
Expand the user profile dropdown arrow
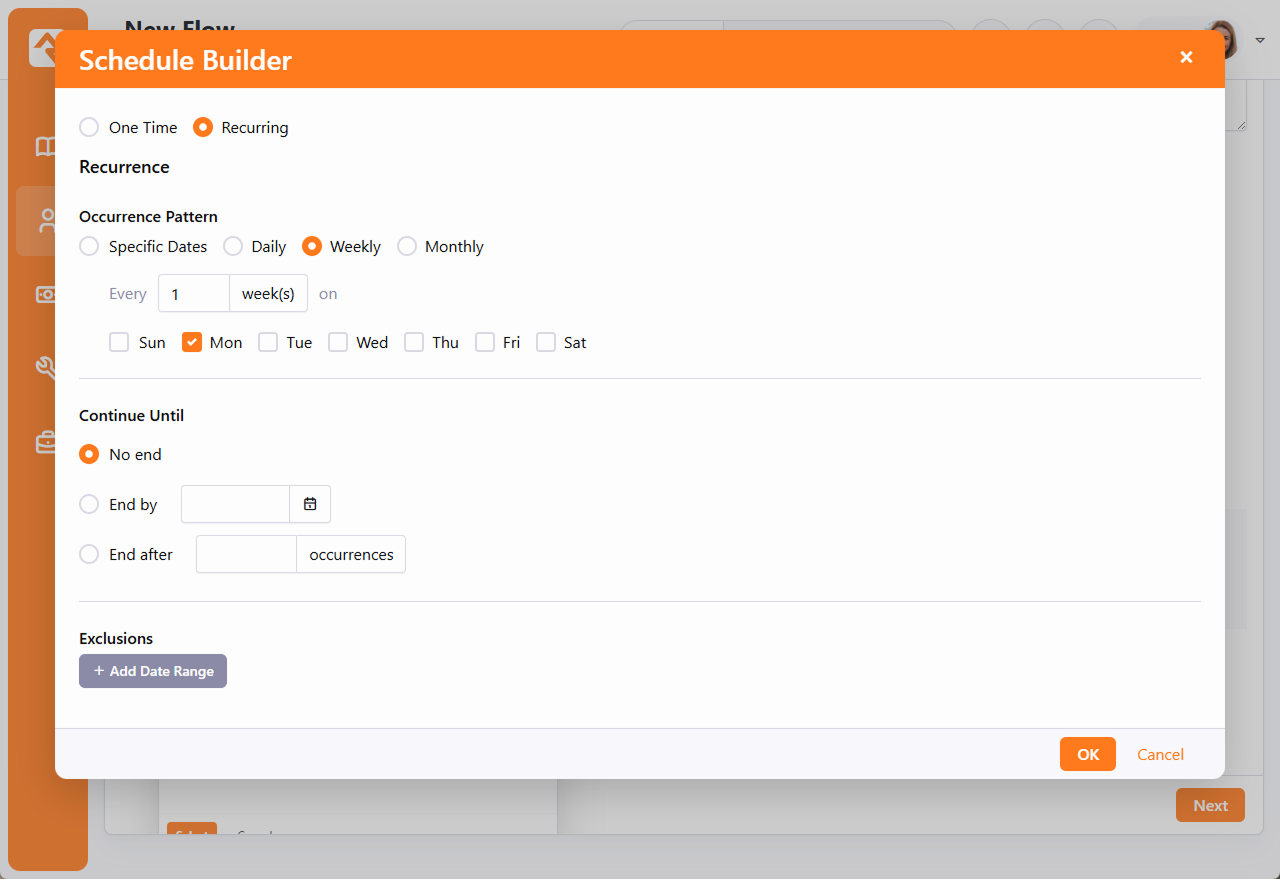pos(1260,41)
